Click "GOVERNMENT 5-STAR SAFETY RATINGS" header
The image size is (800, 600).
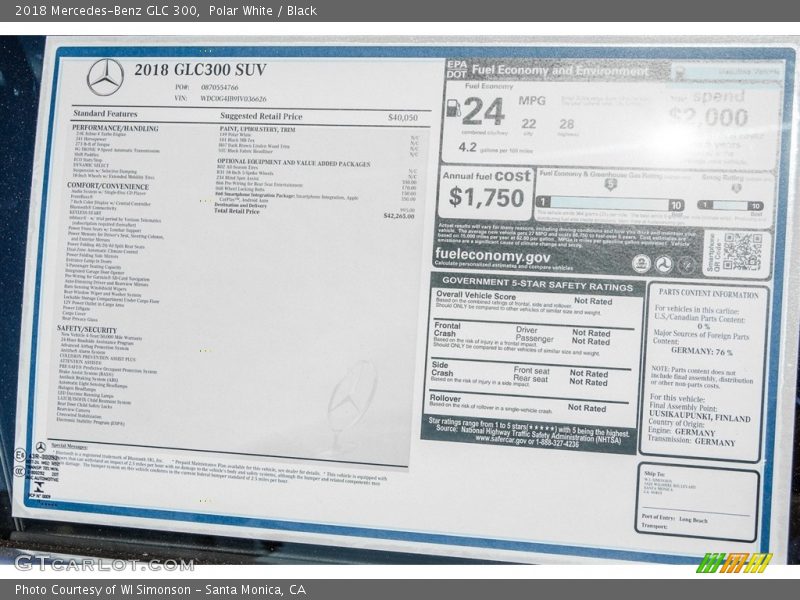click(x=537, y=284)
